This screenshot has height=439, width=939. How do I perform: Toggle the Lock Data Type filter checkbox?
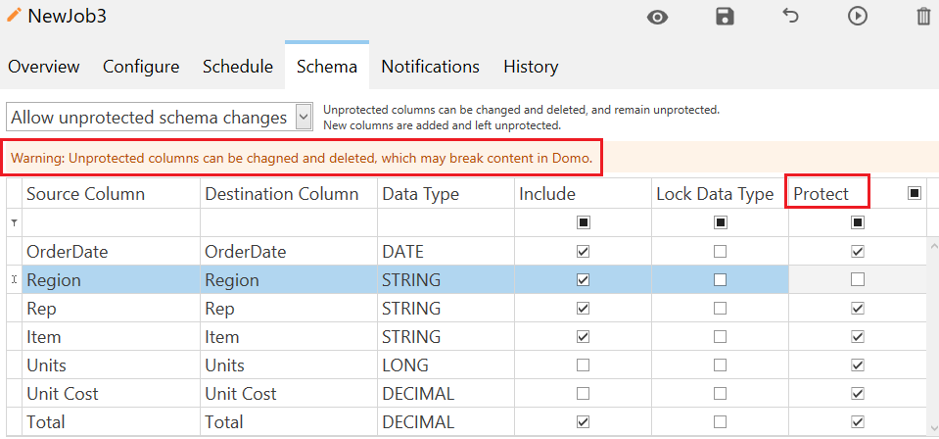click(x=720, y=222)
